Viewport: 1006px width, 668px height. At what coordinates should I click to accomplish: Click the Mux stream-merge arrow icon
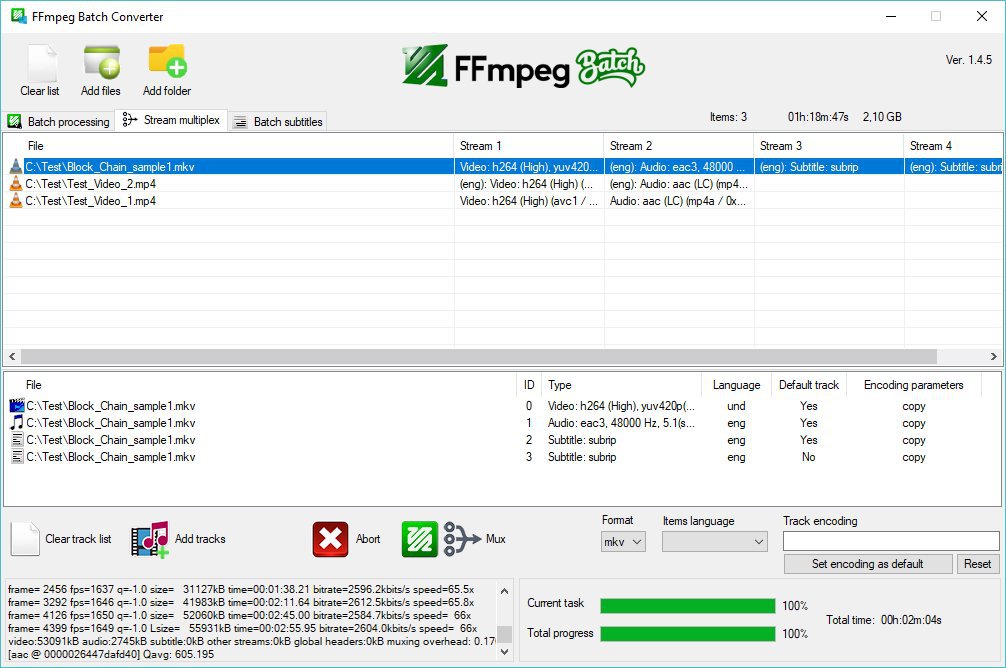pyautogui.click(x=462, y=539)
